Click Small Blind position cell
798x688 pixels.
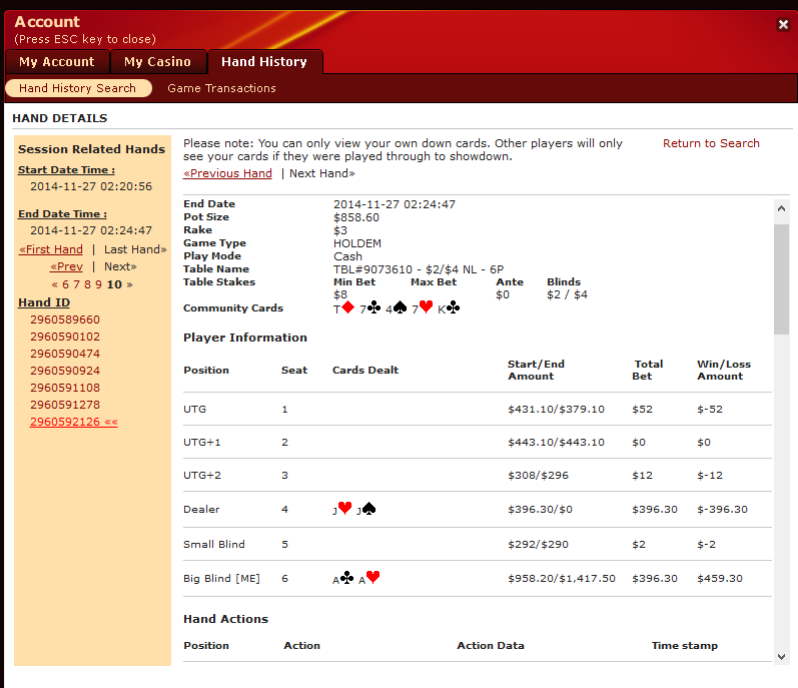click(214, 544)
